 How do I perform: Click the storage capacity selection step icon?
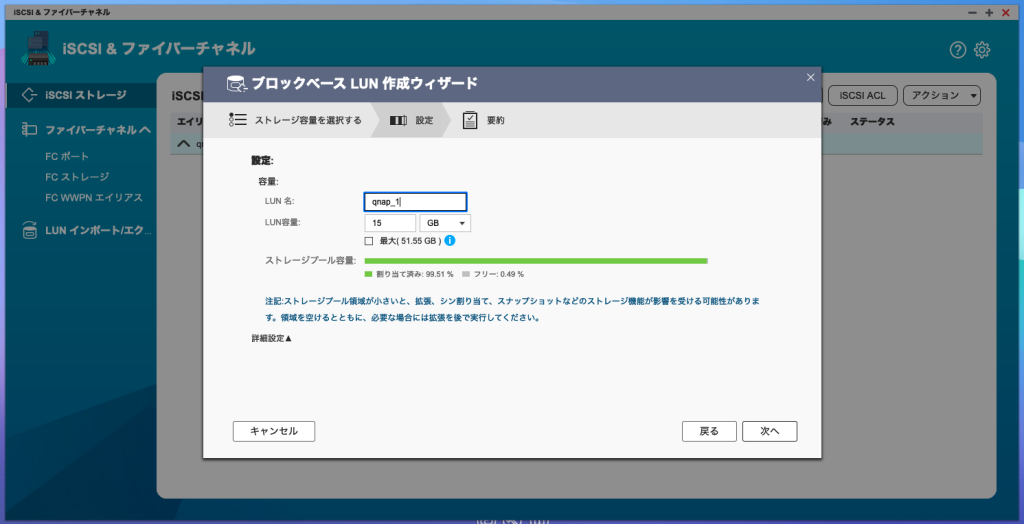coord(237,120)
